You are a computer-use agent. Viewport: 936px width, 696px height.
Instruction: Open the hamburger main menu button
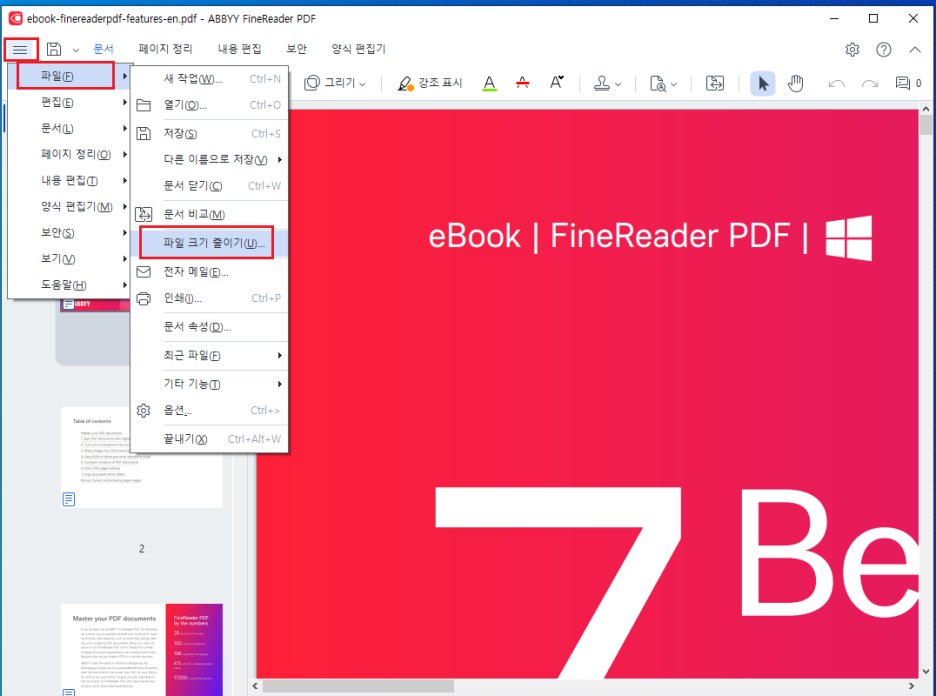[20, 50]
